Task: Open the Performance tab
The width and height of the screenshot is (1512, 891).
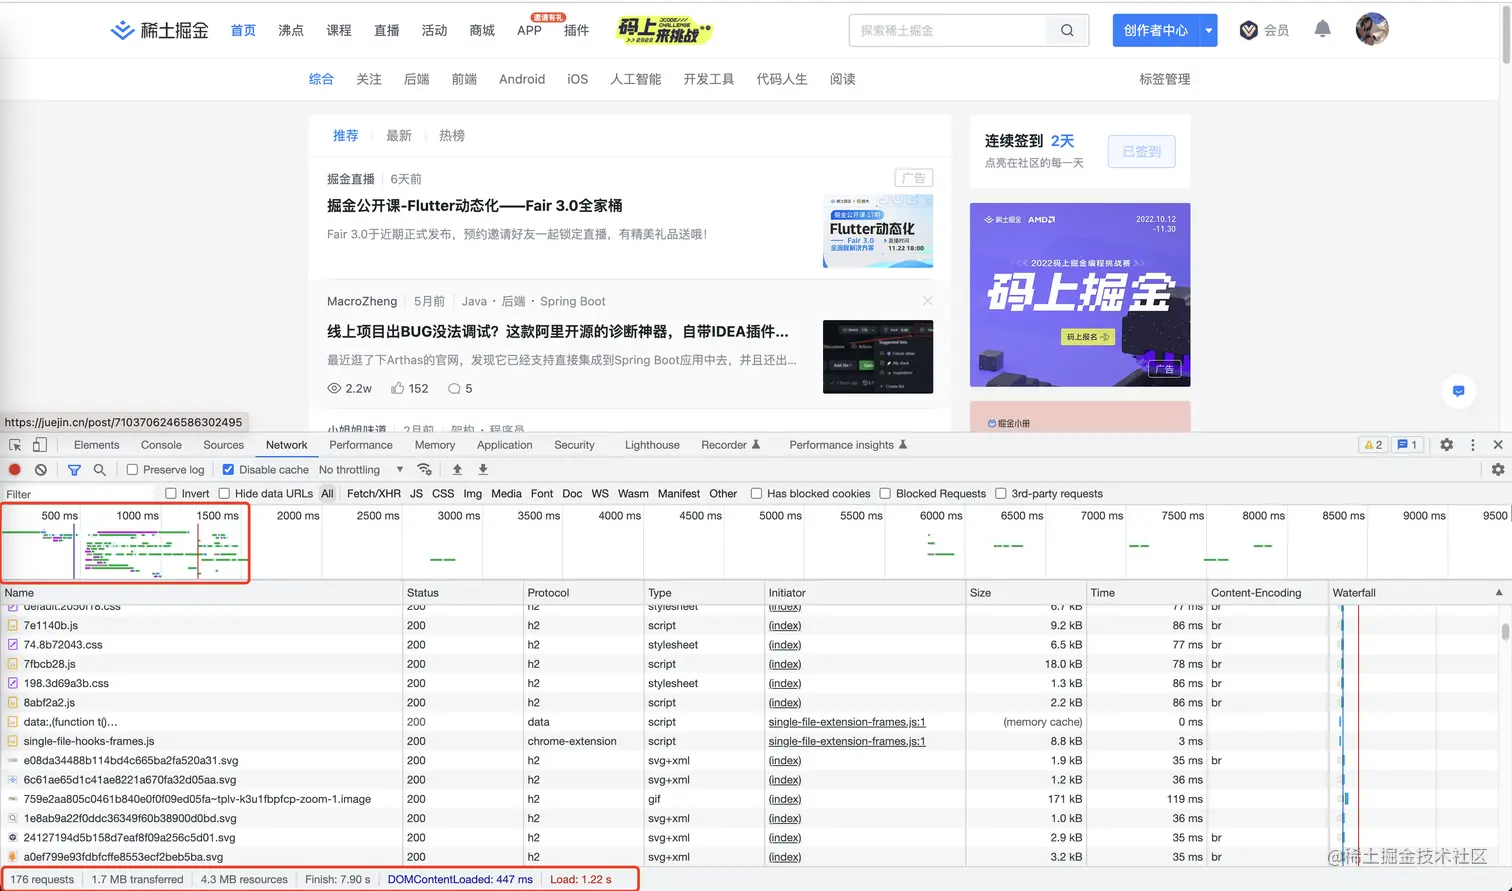Action: click(361, 445)
